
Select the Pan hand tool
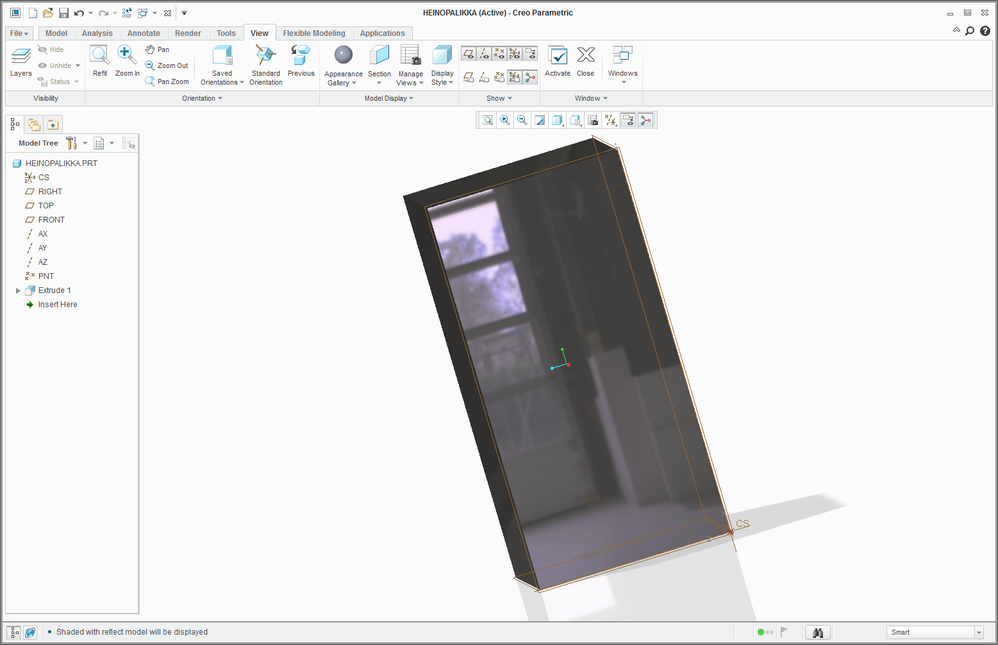[157, 50]
